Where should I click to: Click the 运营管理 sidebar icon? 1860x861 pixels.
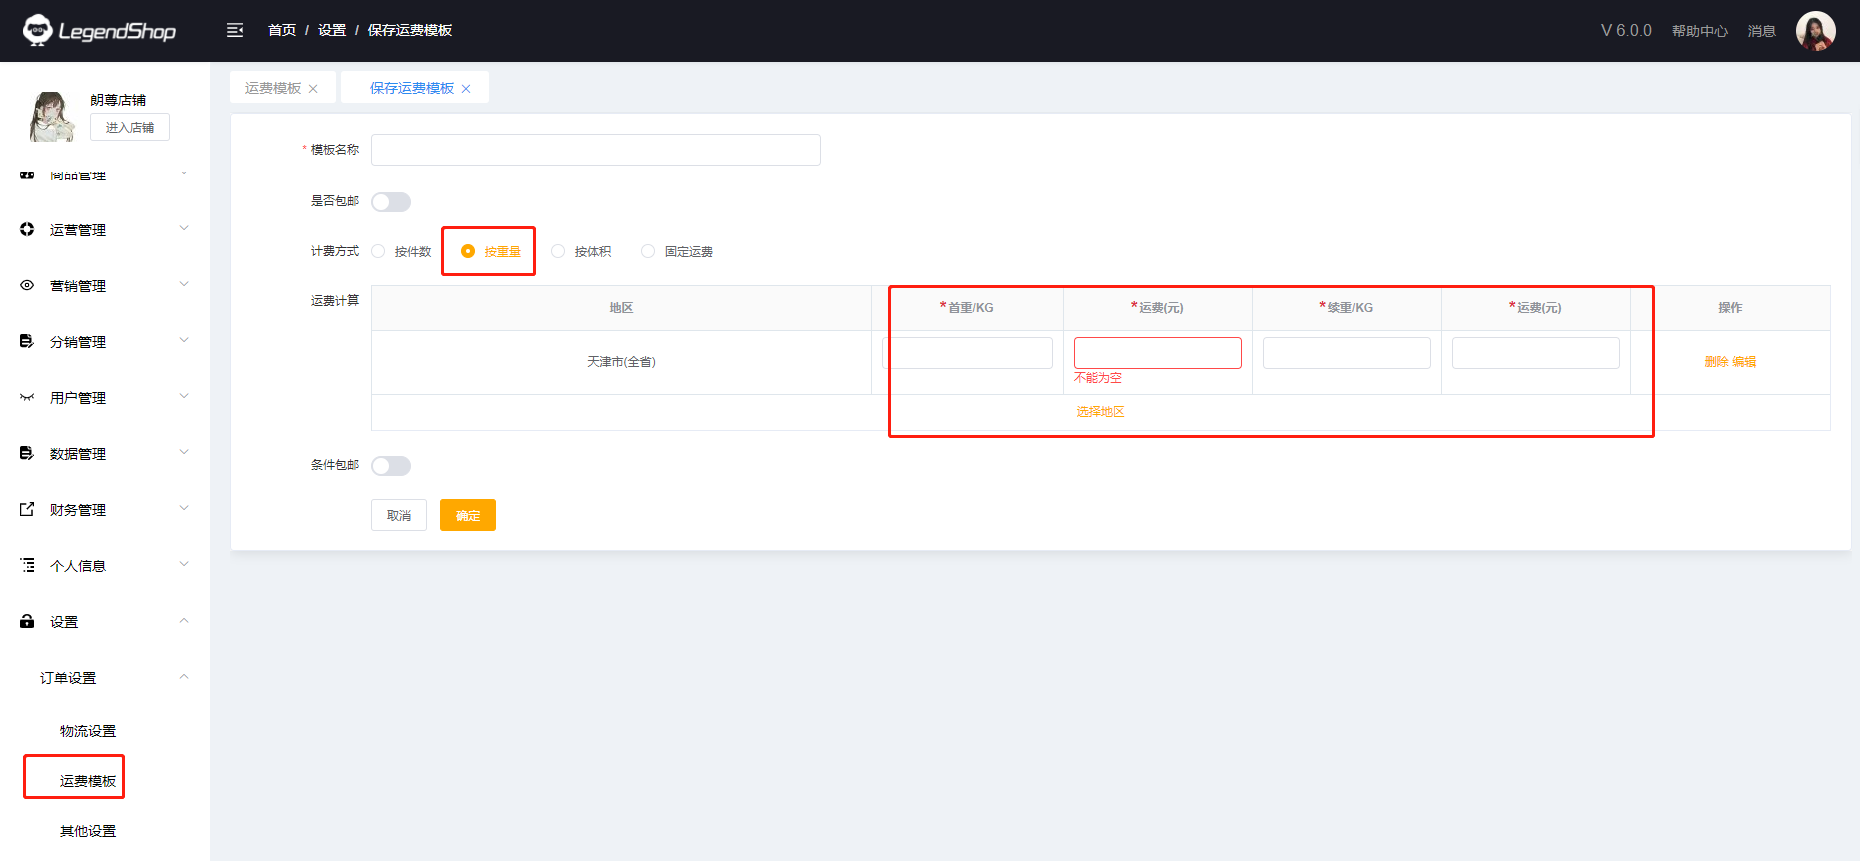pyautogui.click(x=27, y=229)
